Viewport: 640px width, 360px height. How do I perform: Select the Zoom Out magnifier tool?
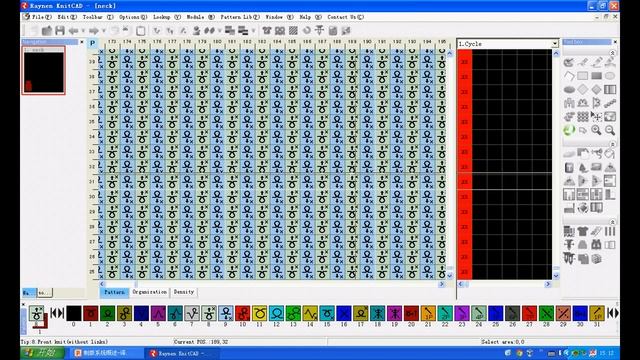[x=610, y=130]
